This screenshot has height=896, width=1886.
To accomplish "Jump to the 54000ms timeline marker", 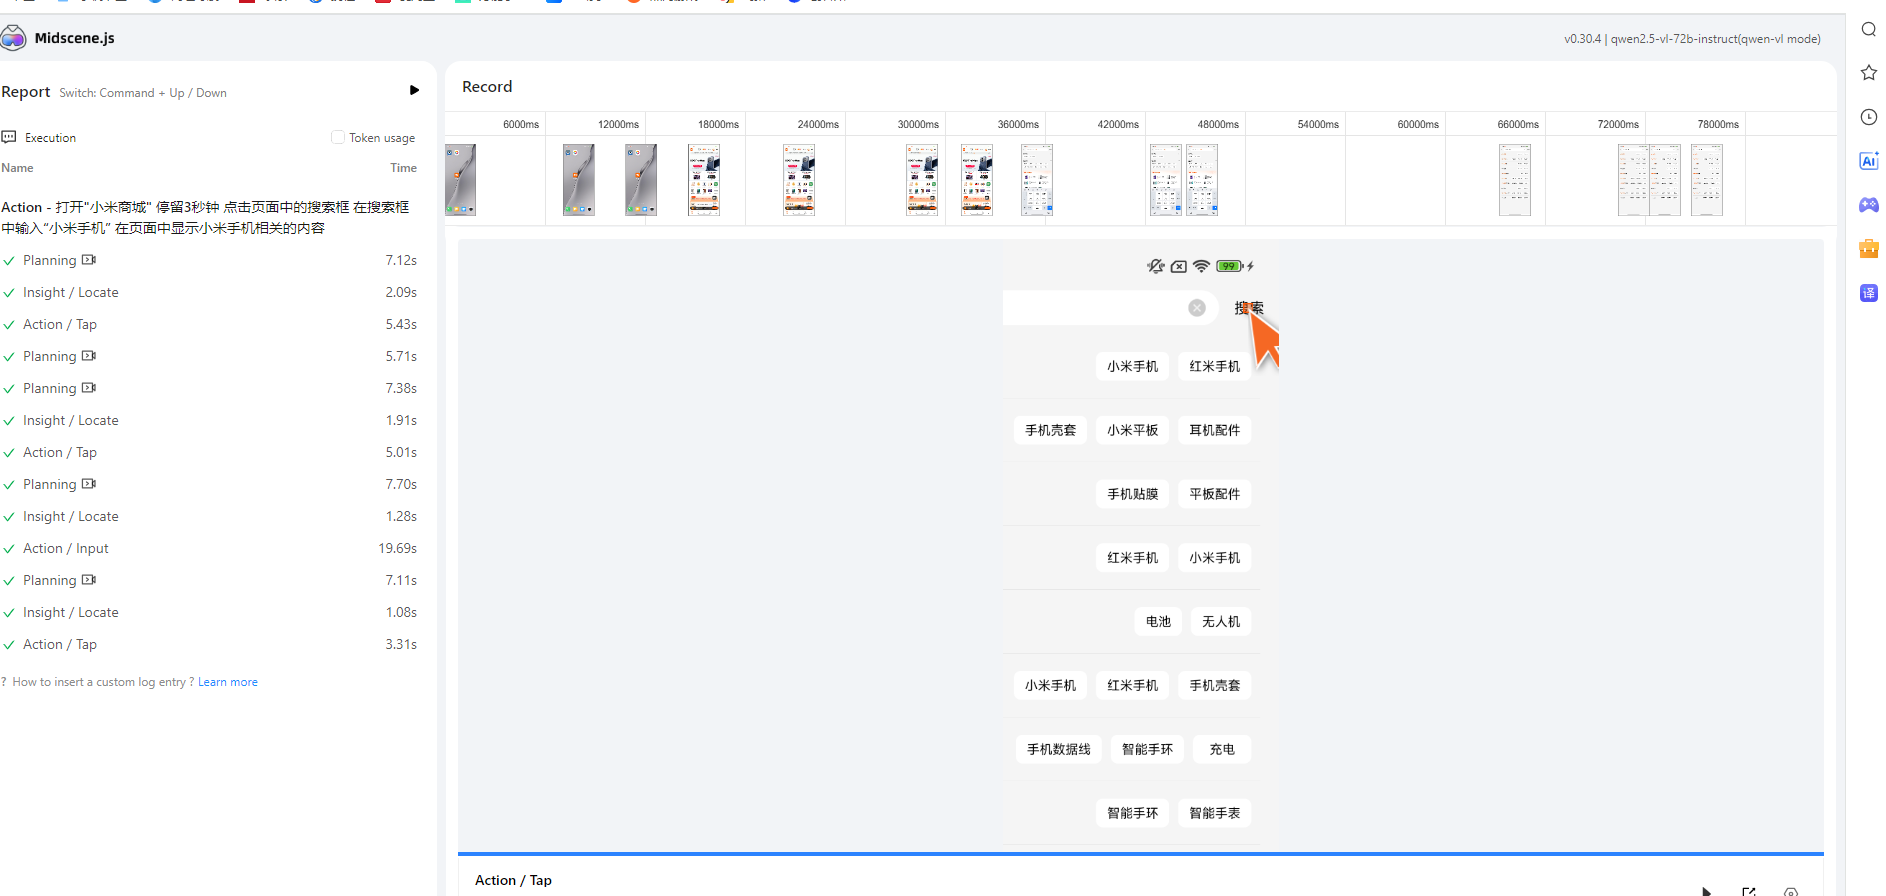I will (x=1318, y=124).
